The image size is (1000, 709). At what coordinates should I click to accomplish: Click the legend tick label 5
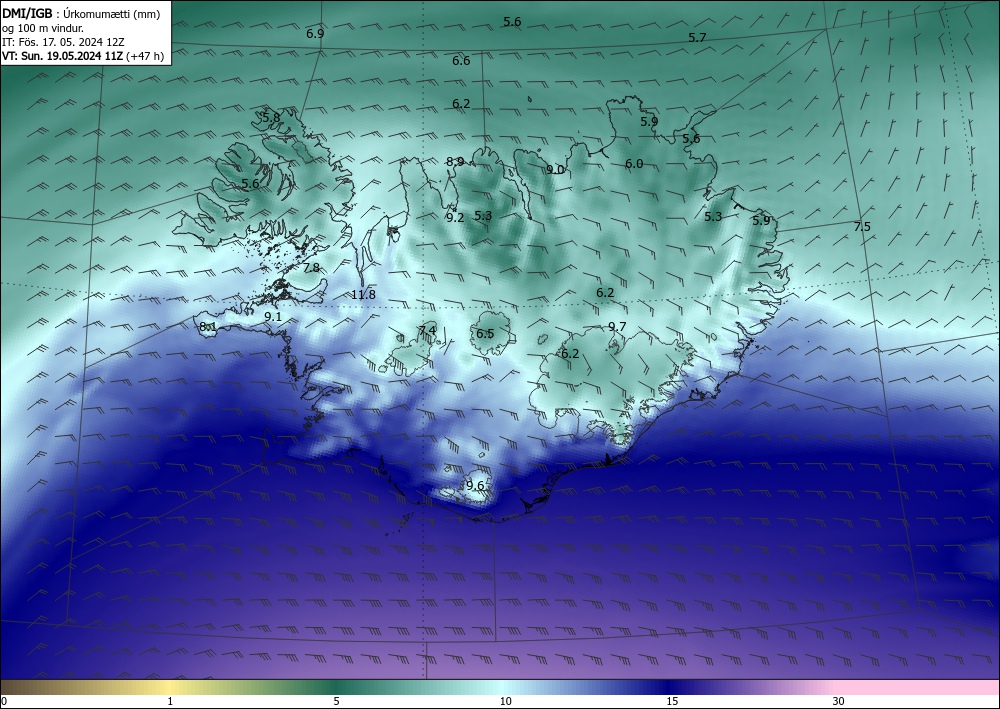(336, 701)
